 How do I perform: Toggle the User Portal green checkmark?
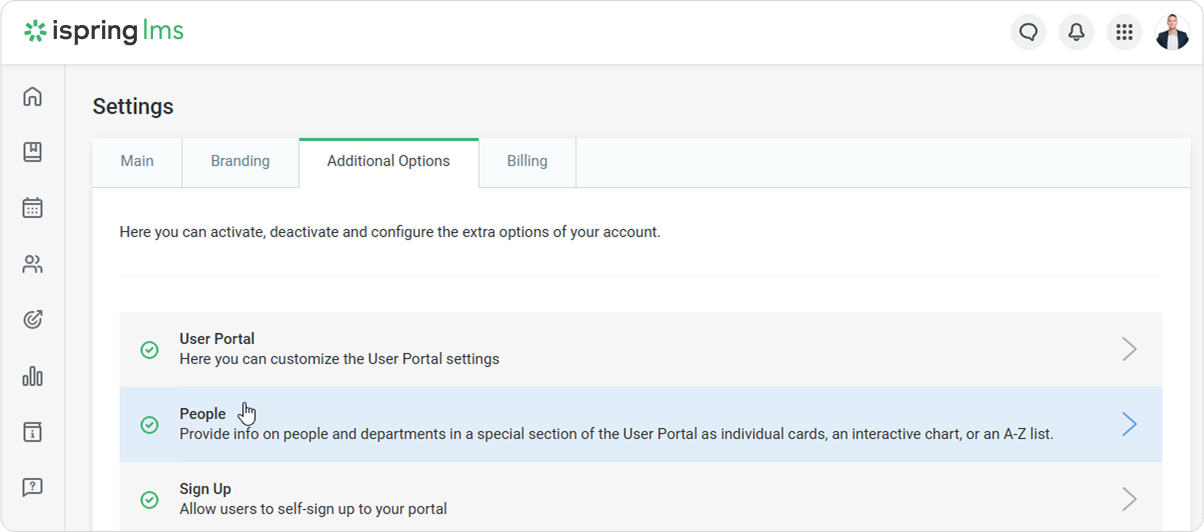coord(149,350)
